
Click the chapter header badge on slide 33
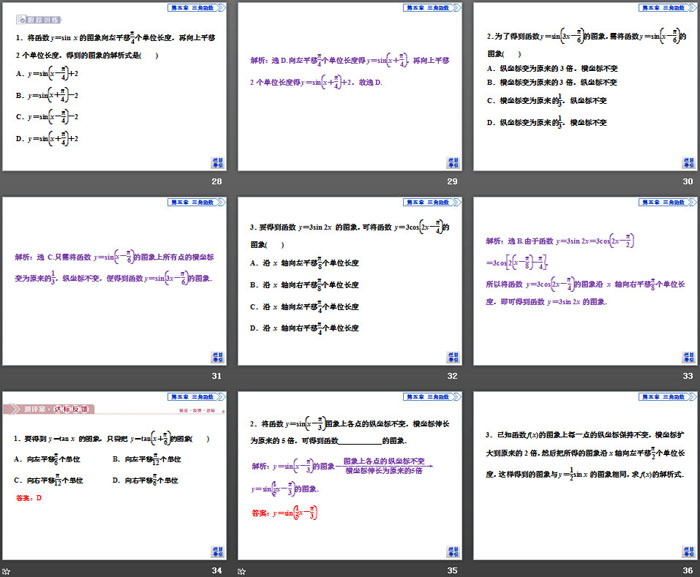point(668,202)
